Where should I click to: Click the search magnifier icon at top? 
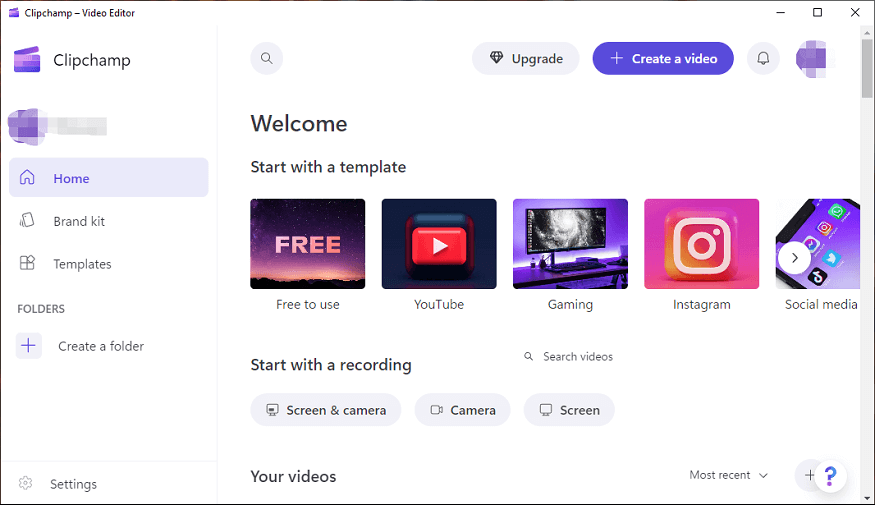click(x=267, y=58)
